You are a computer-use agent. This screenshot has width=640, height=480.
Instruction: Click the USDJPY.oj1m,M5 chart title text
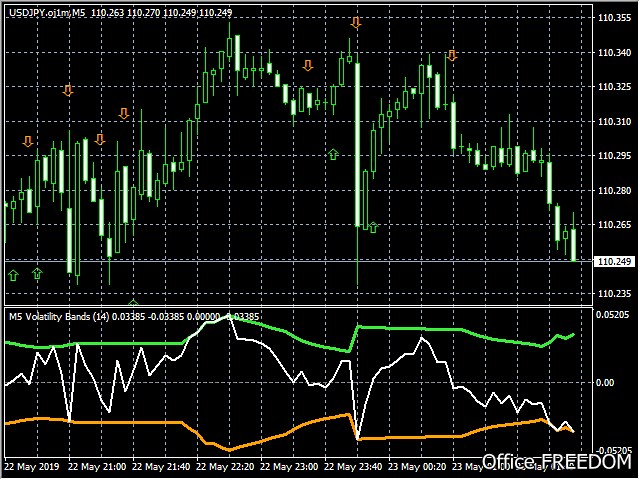pyautogui.click(x=47, y=13)
